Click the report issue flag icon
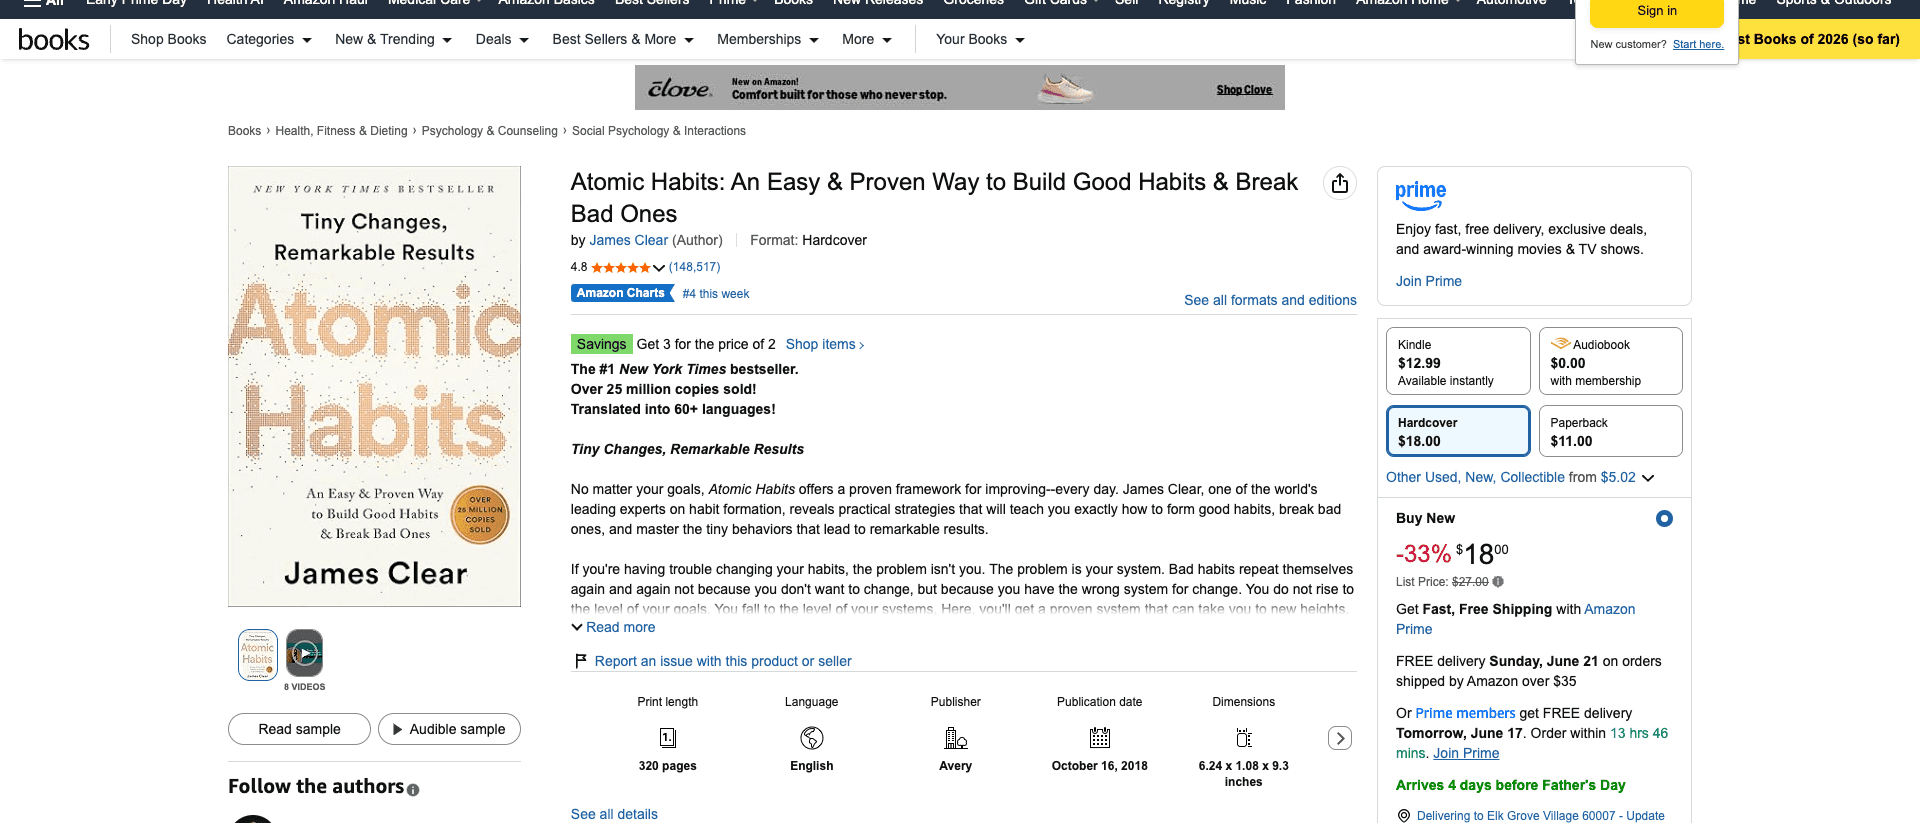The image size is (1920, 823). (x=580, y=661)
